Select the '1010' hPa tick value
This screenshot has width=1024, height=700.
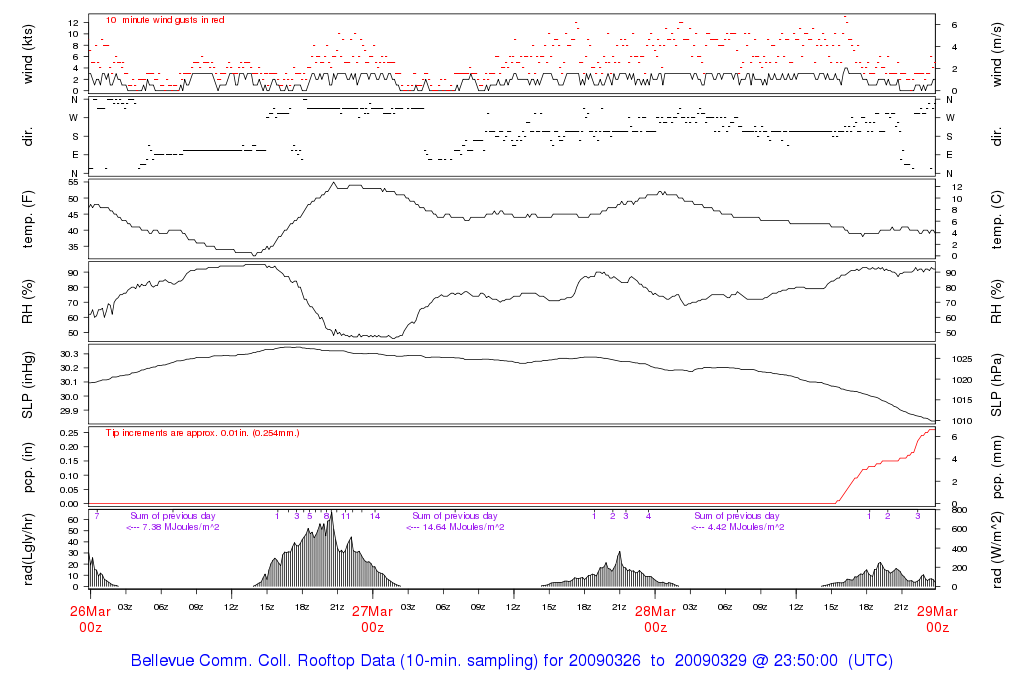(x=961, y=421)
